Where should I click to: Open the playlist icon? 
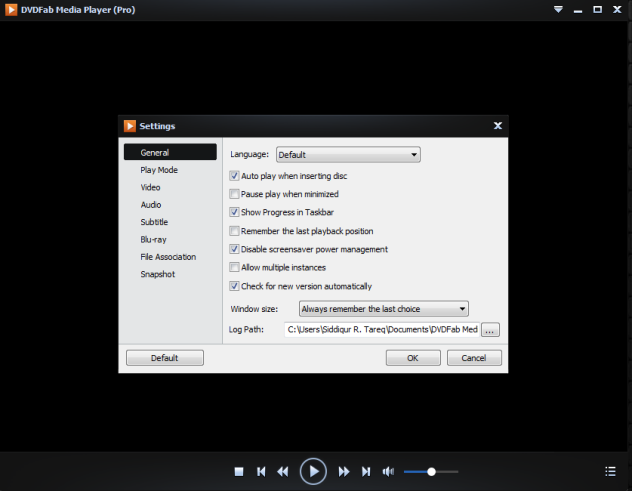click(610, 471)
